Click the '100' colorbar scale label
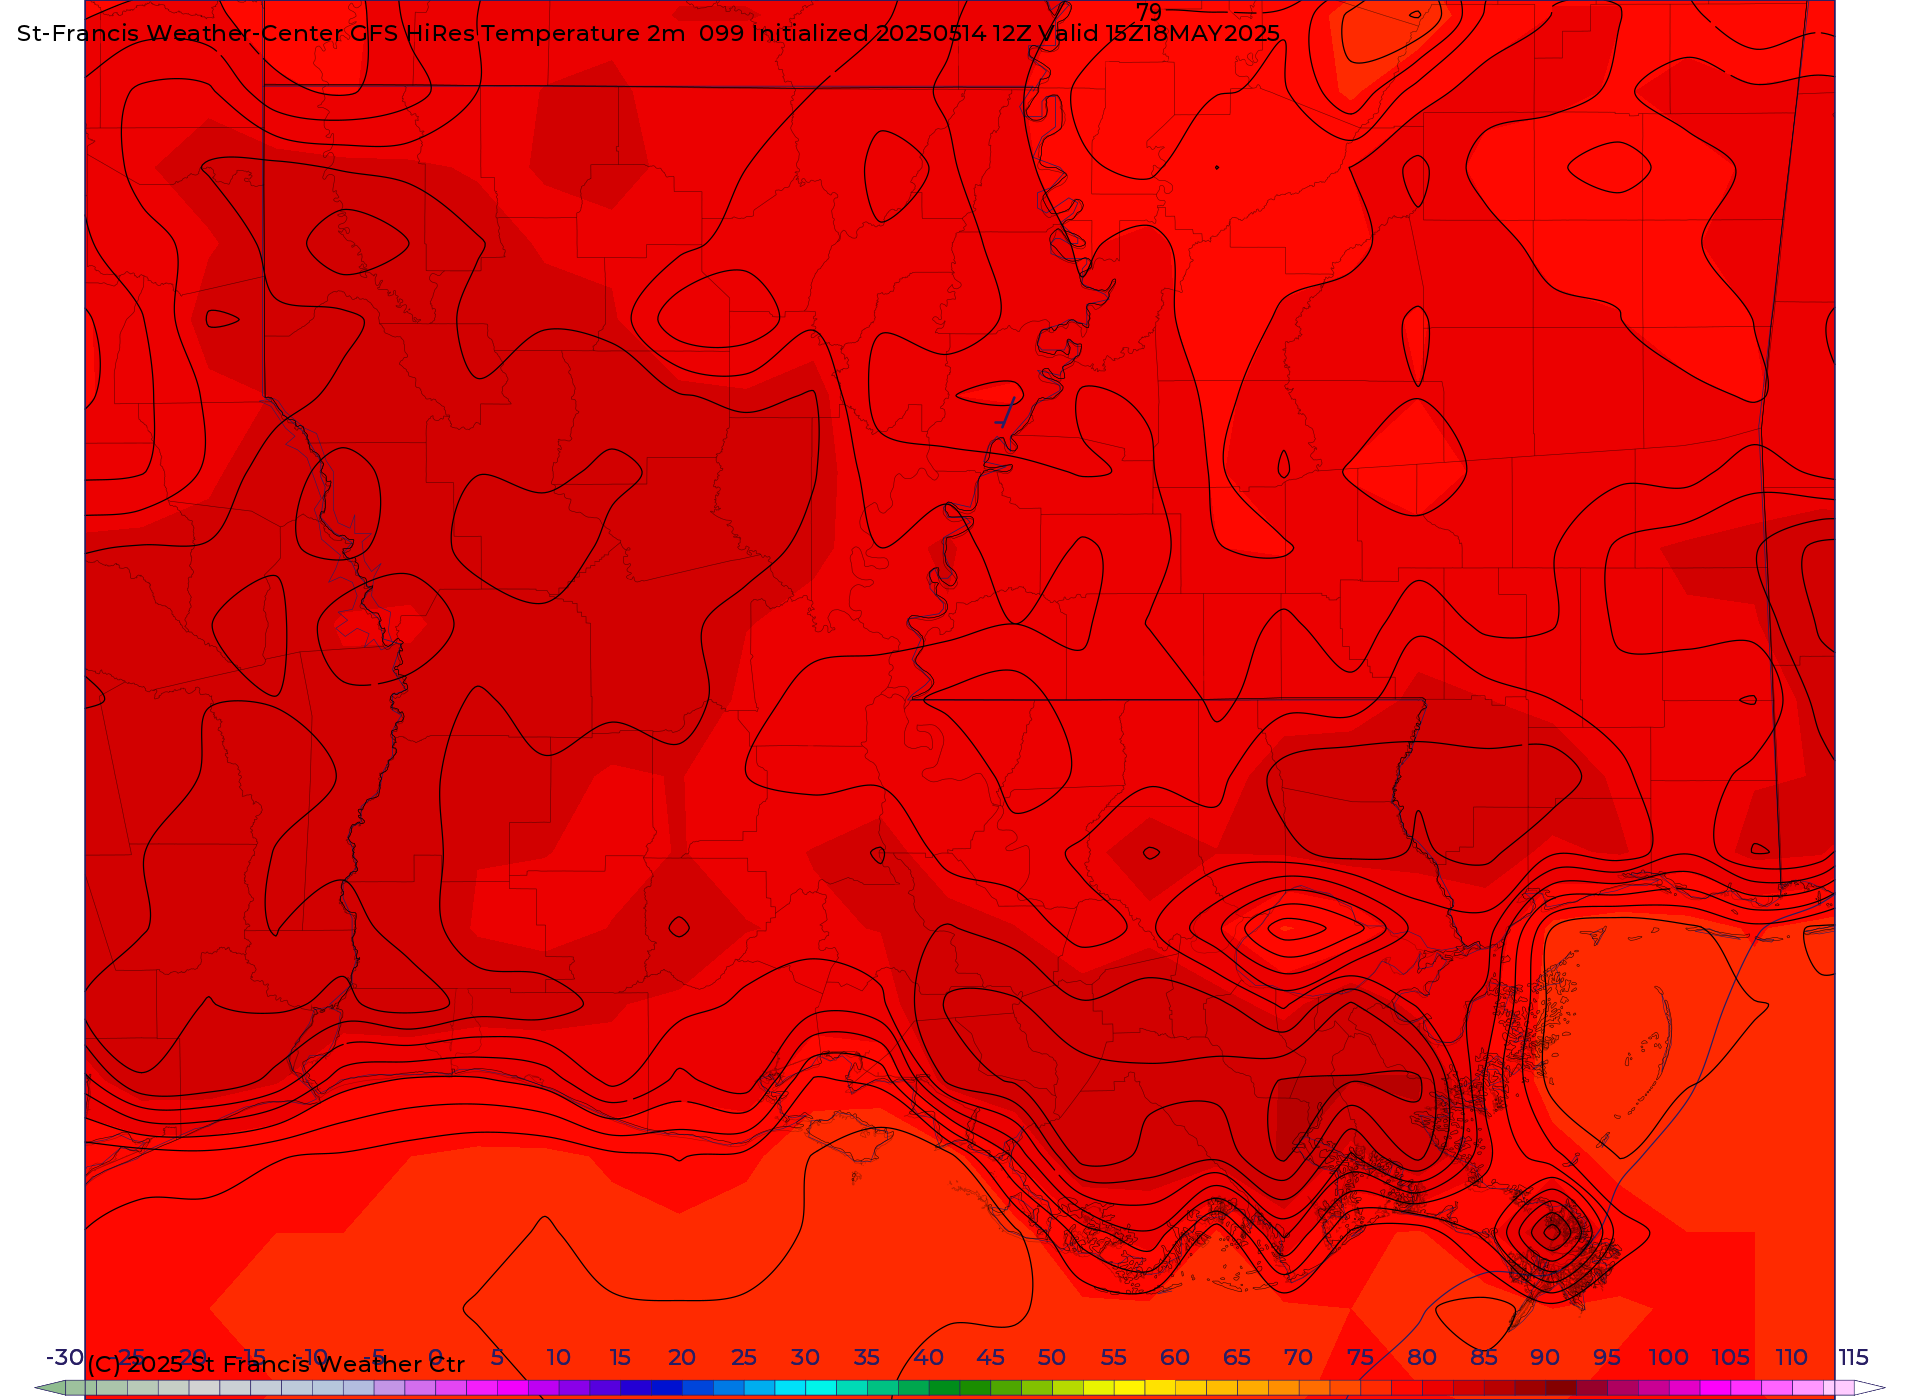The width and height of the screenshot is (1920, 1400). point(1668,1357)
